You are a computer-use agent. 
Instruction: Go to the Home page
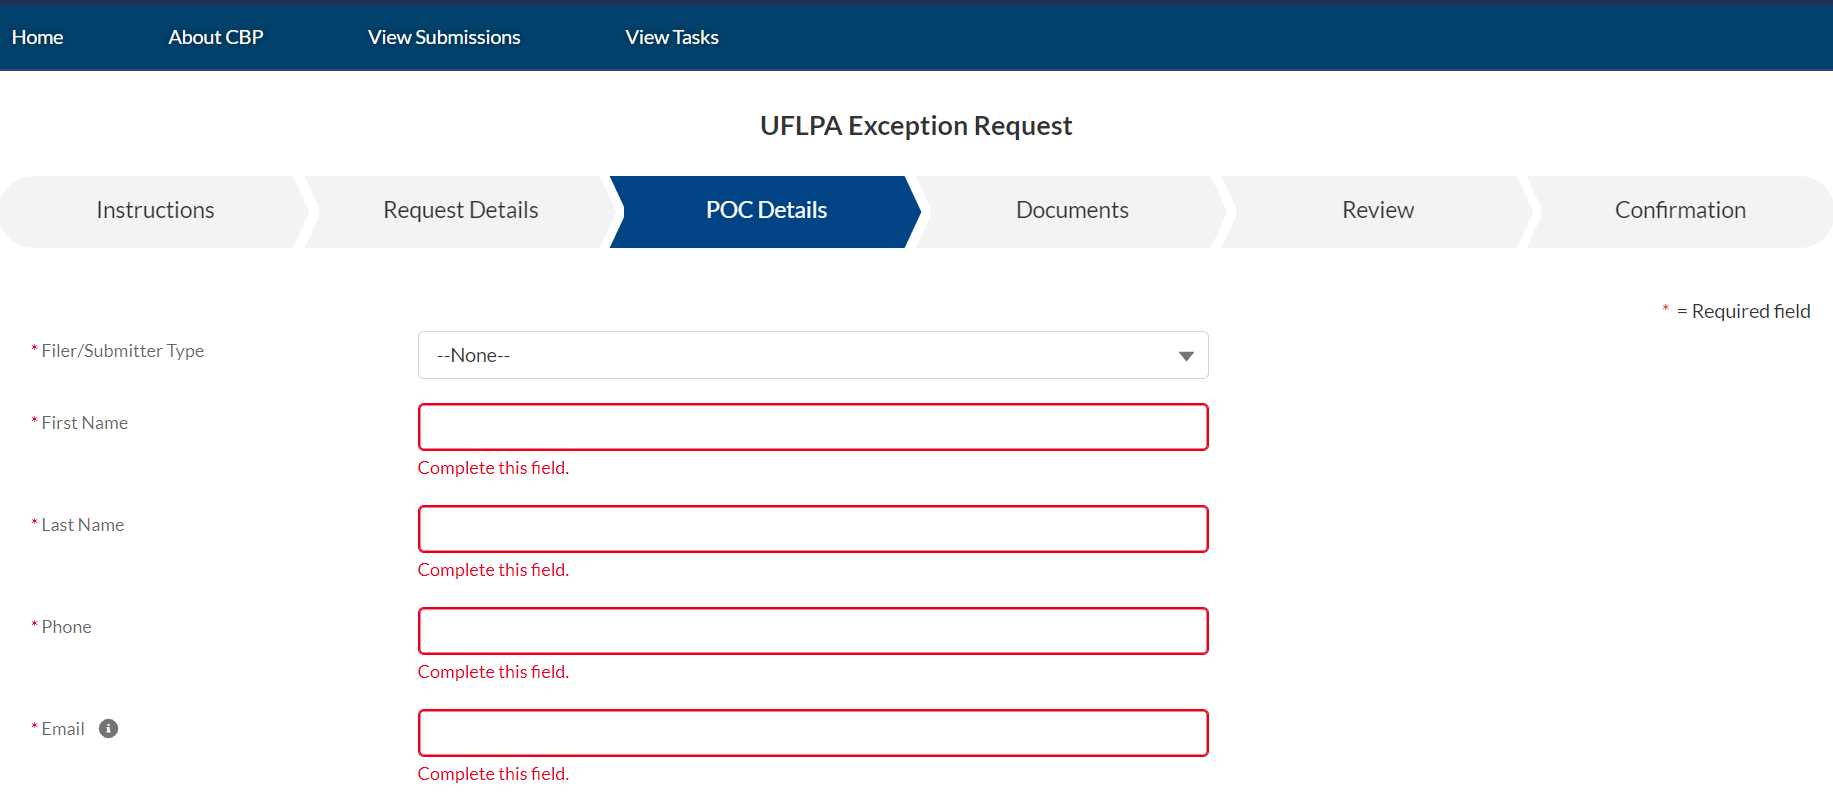tap(38, 37)
